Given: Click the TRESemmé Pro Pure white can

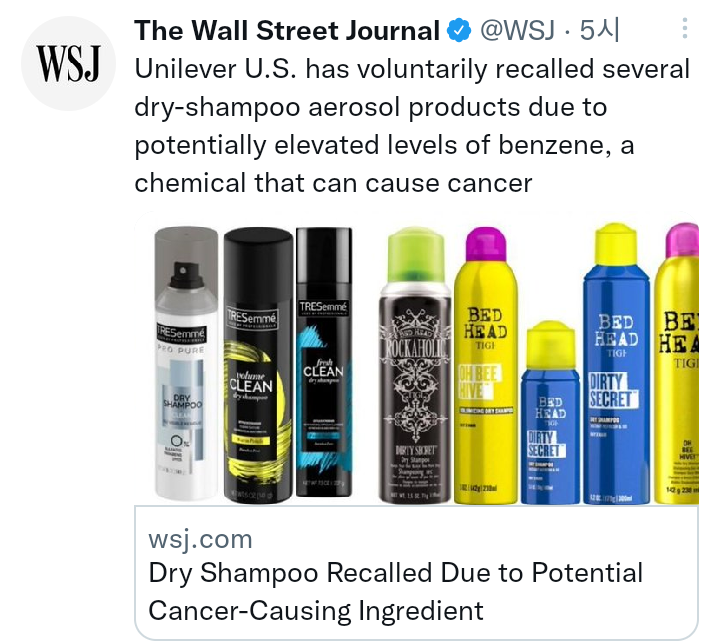Looking at the screenshot, I should coord(186,363).
